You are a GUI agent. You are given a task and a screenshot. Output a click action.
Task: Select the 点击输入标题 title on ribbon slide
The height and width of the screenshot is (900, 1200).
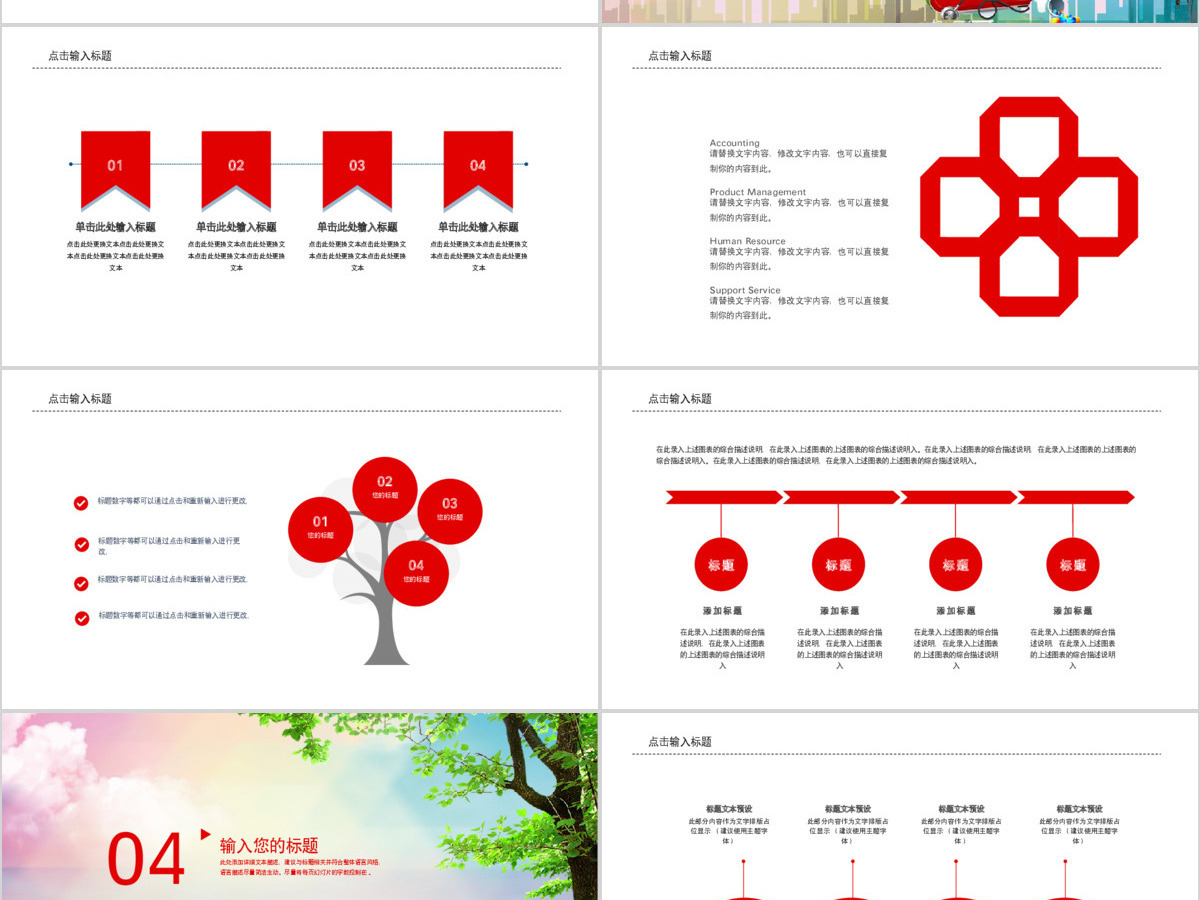(80, 56)
